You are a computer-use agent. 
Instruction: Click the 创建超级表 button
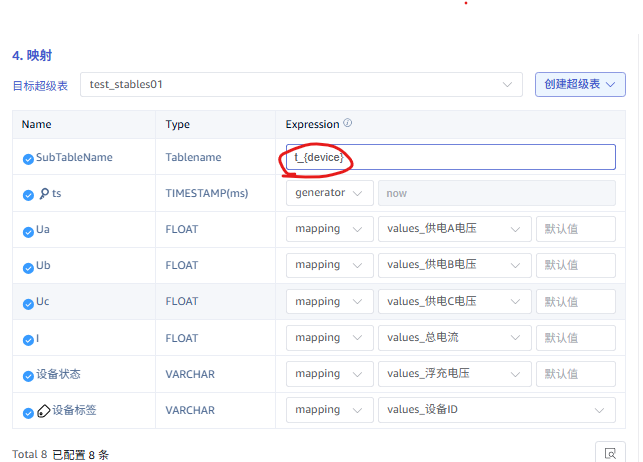[x=580, y=85]
